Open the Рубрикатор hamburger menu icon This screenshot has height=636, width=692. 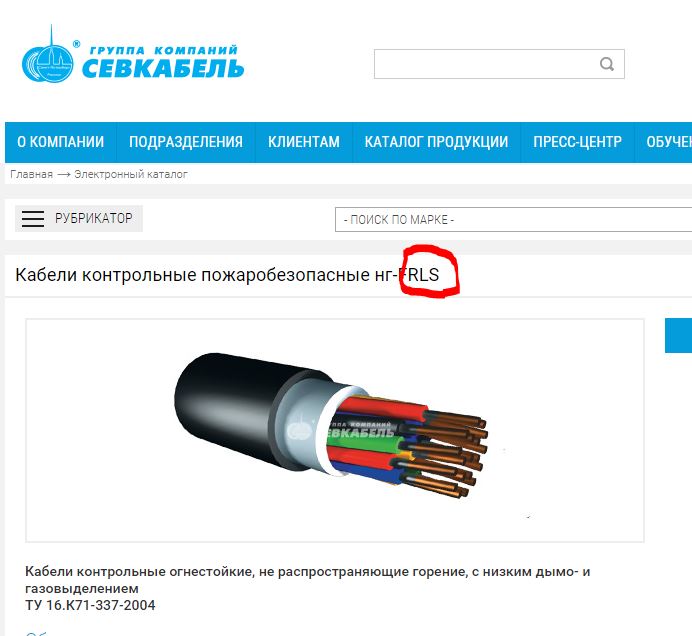33,218
